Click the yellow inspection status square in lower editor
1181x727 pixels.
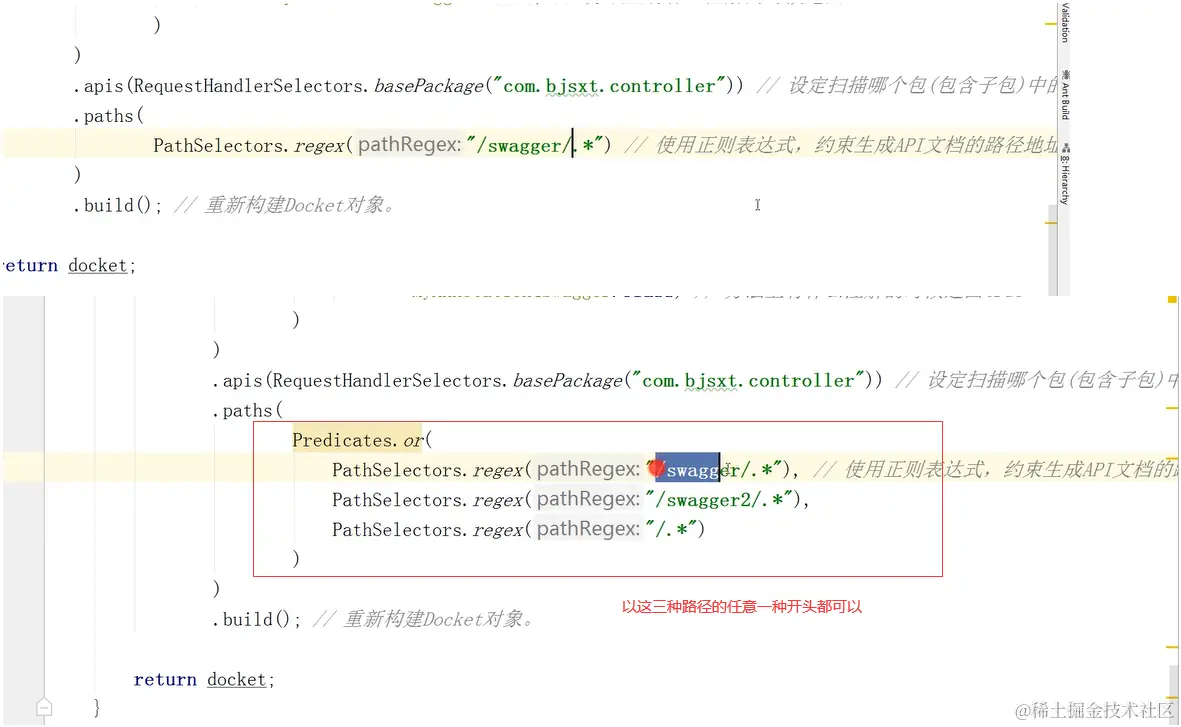click(1172, 300)
